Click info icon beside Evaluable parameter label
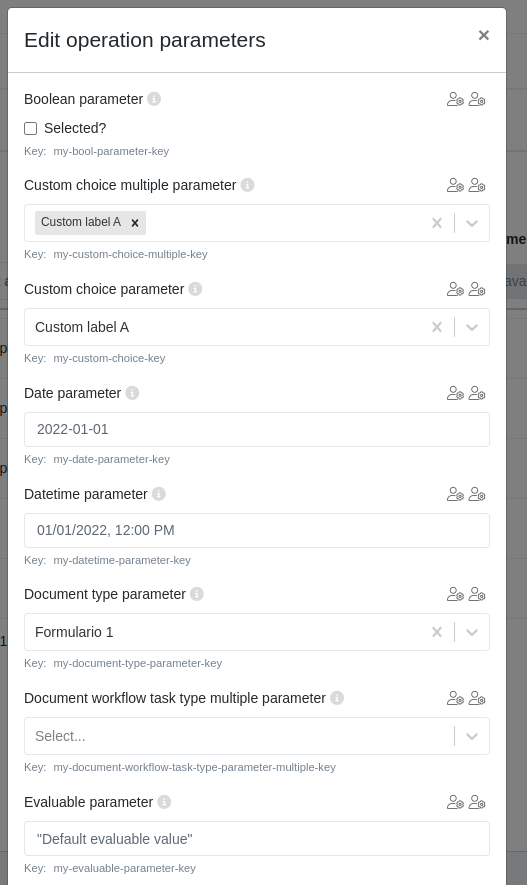 (x=164, y=801)
